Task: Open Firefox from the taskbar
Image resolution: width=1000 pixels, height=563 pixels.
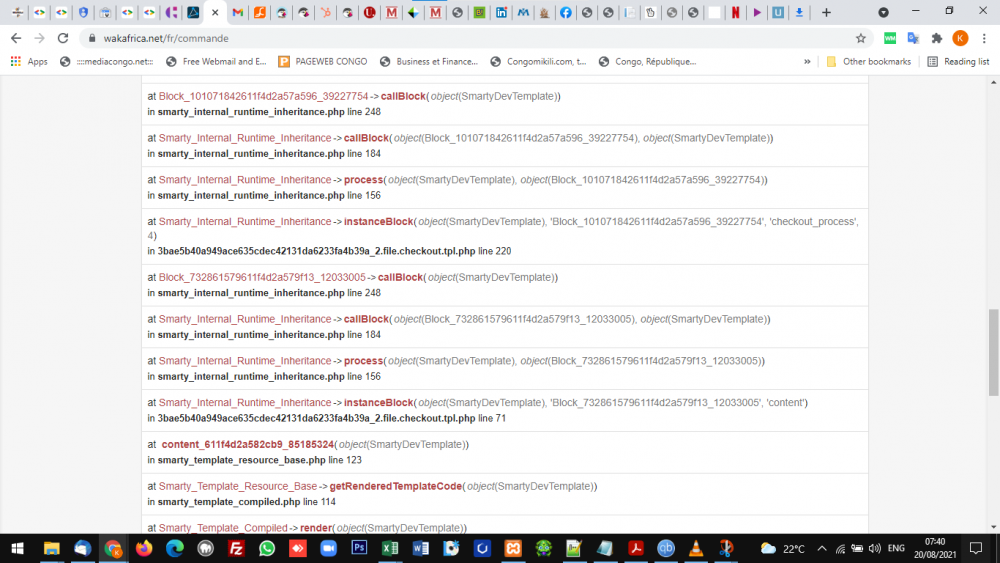Action: [x=144, y=548]
